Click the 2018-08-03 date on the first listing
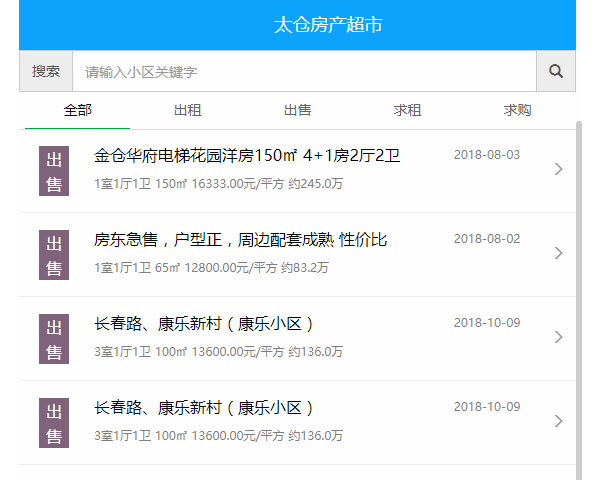The image size is (600, 480). coord(487,155)
